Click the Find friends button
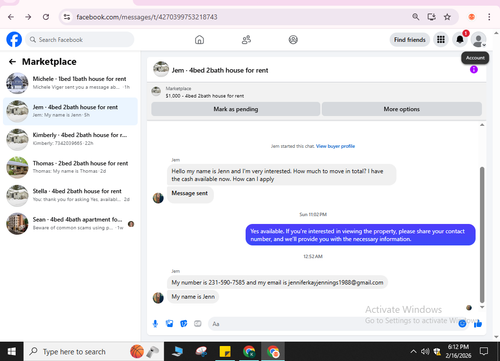The width and height of the screenshot is (500, 361). click(x=410, y=40)
